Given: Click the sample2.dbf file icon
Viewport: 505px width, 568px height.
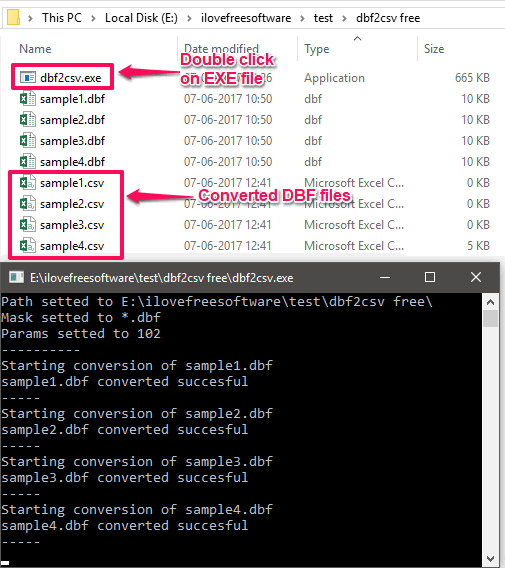Looking at the screenshot, I should [x=28, y=120].
